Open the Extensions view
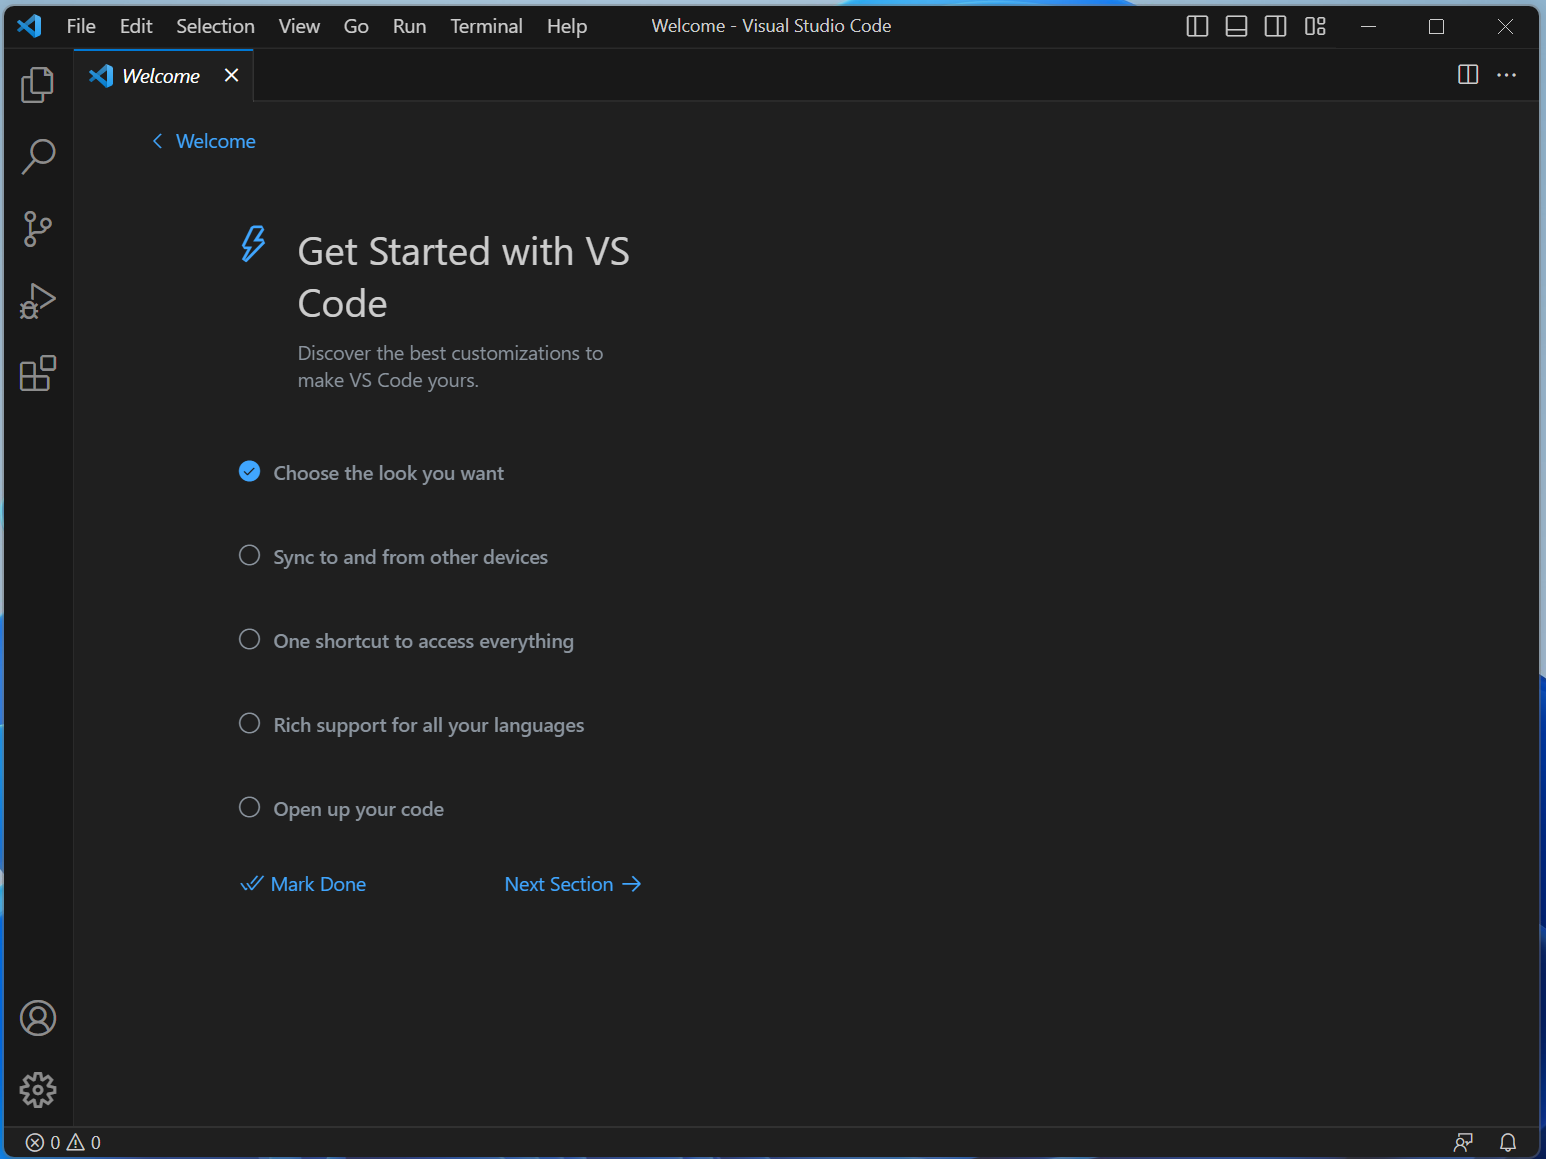This screenshot has width=1546, height=1159. (x=38, y=373)
